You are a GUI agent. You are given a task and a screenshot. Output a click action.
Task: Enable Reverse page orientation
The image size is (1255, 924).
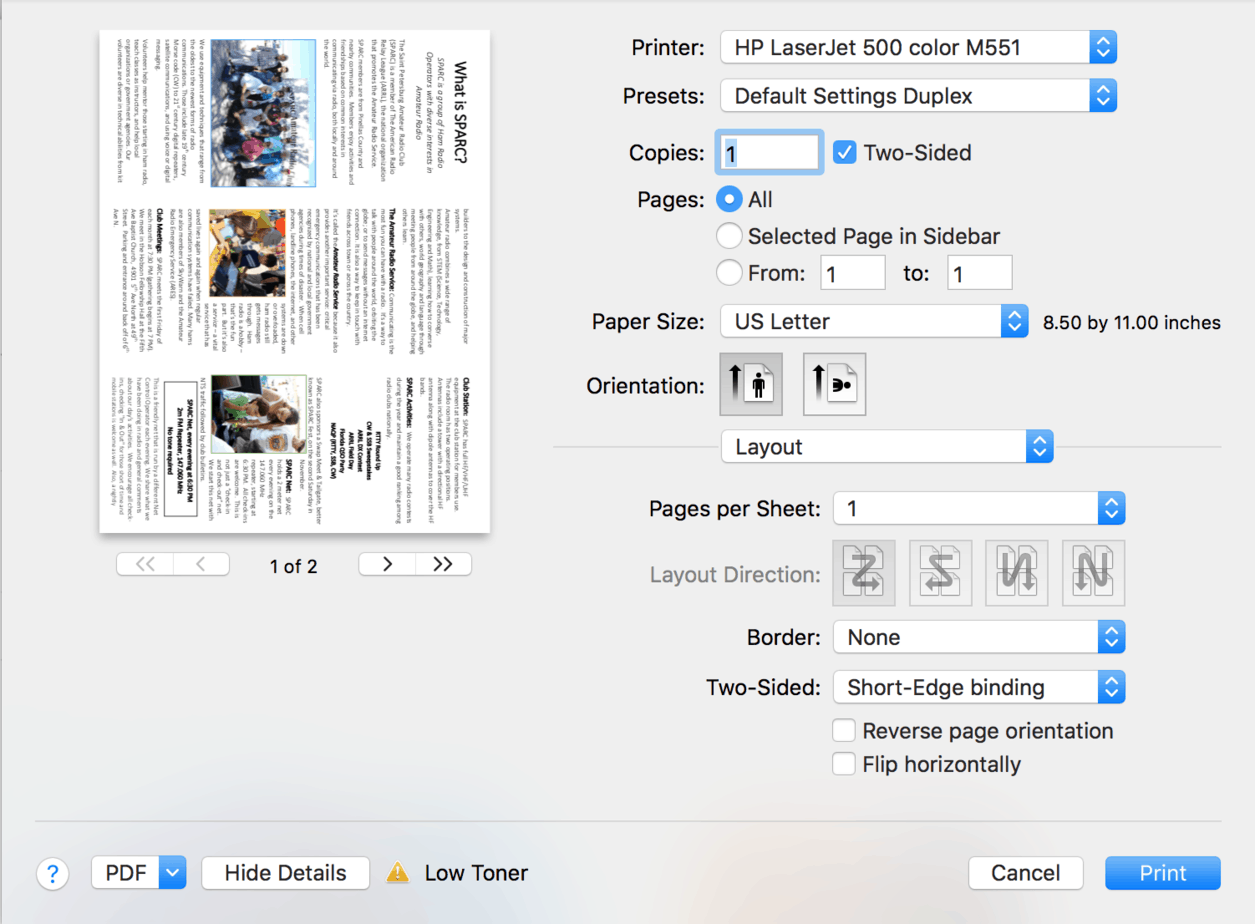click(844, 731)
